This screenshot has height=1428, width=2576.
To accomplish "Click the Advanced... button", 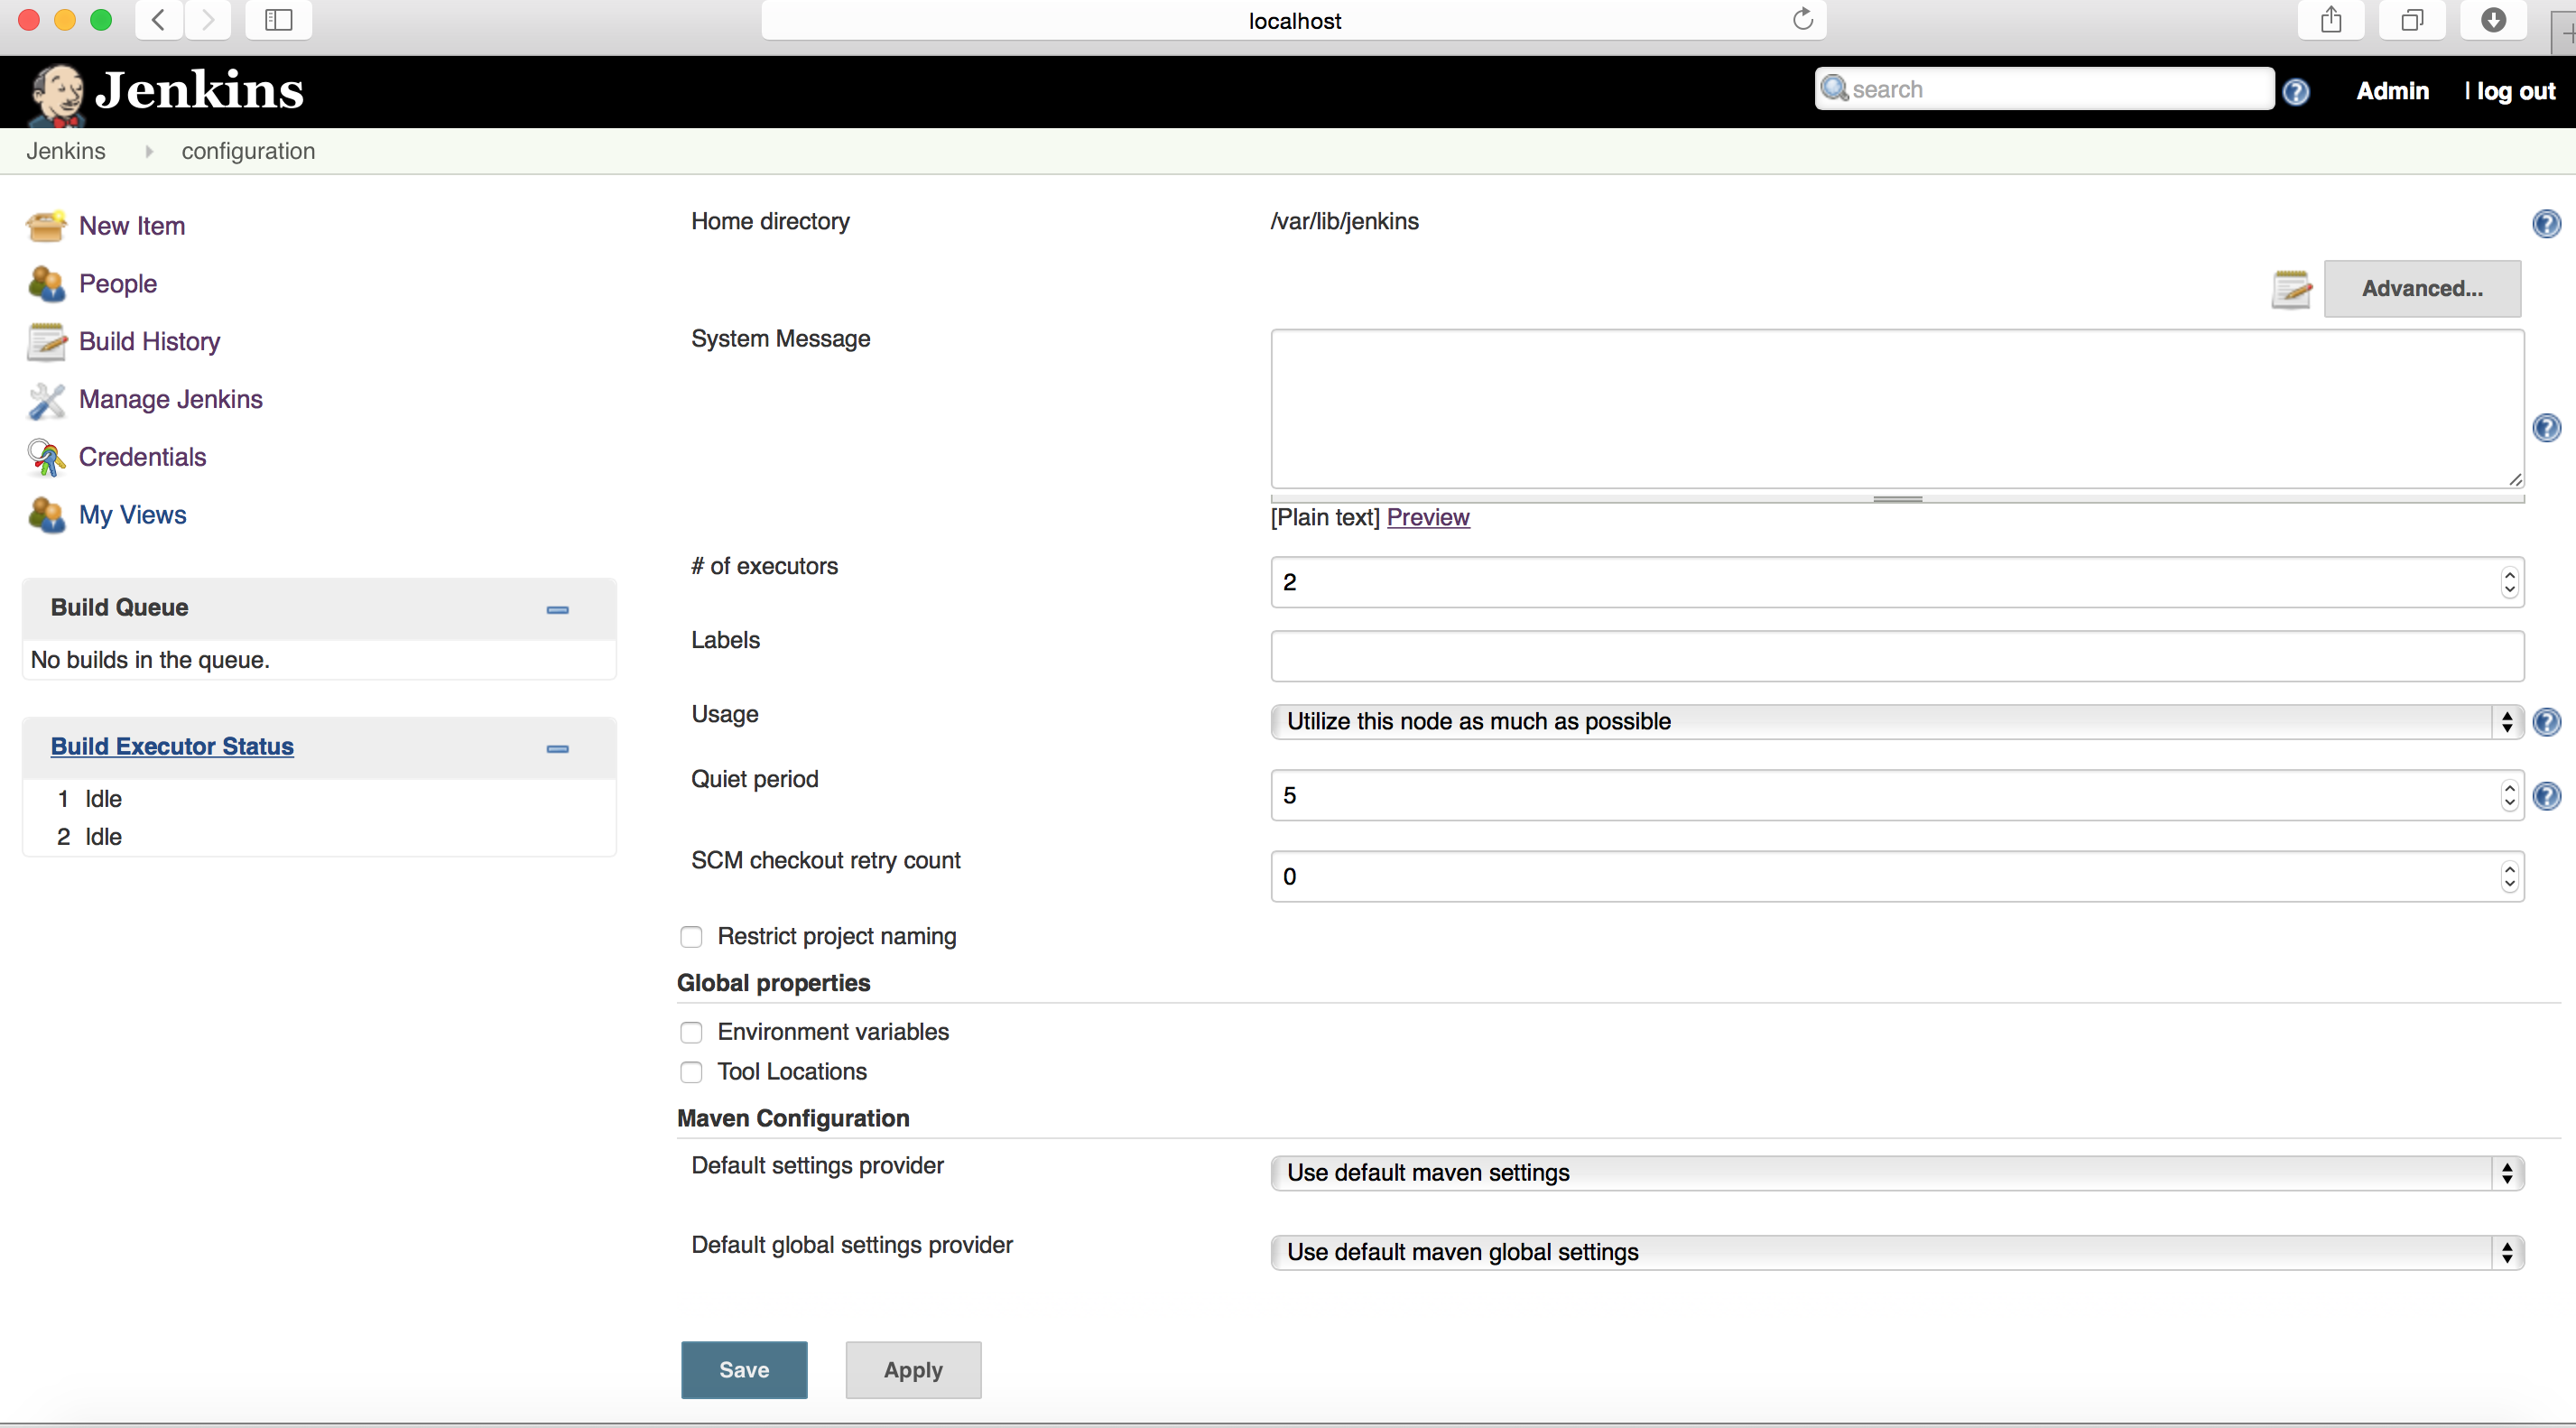I will (x=2422, y=289).
